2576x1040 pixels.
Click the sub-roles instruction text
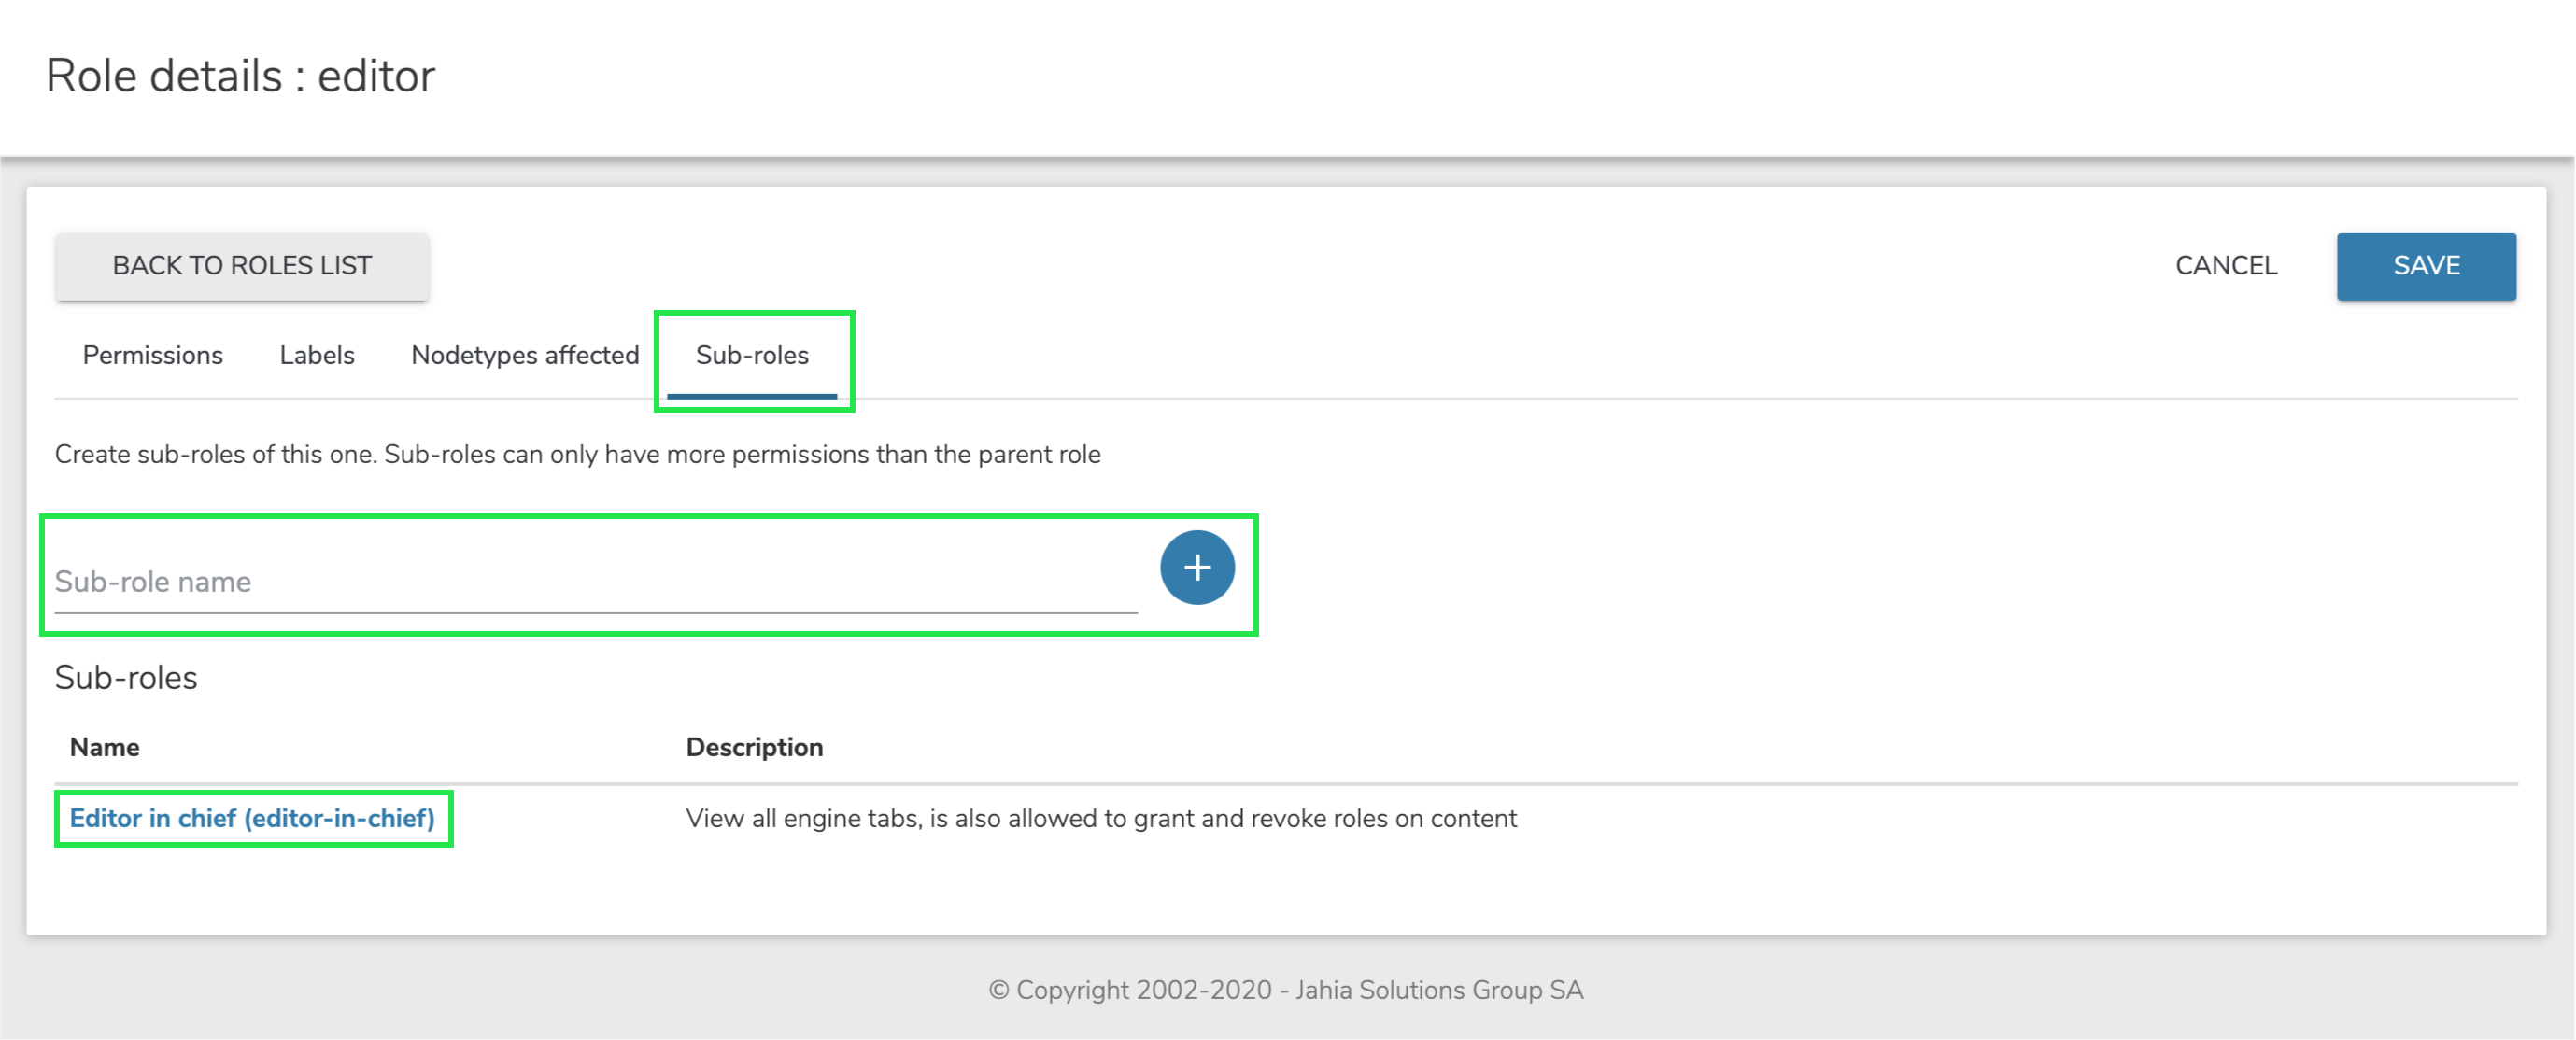tap(576, 453)
